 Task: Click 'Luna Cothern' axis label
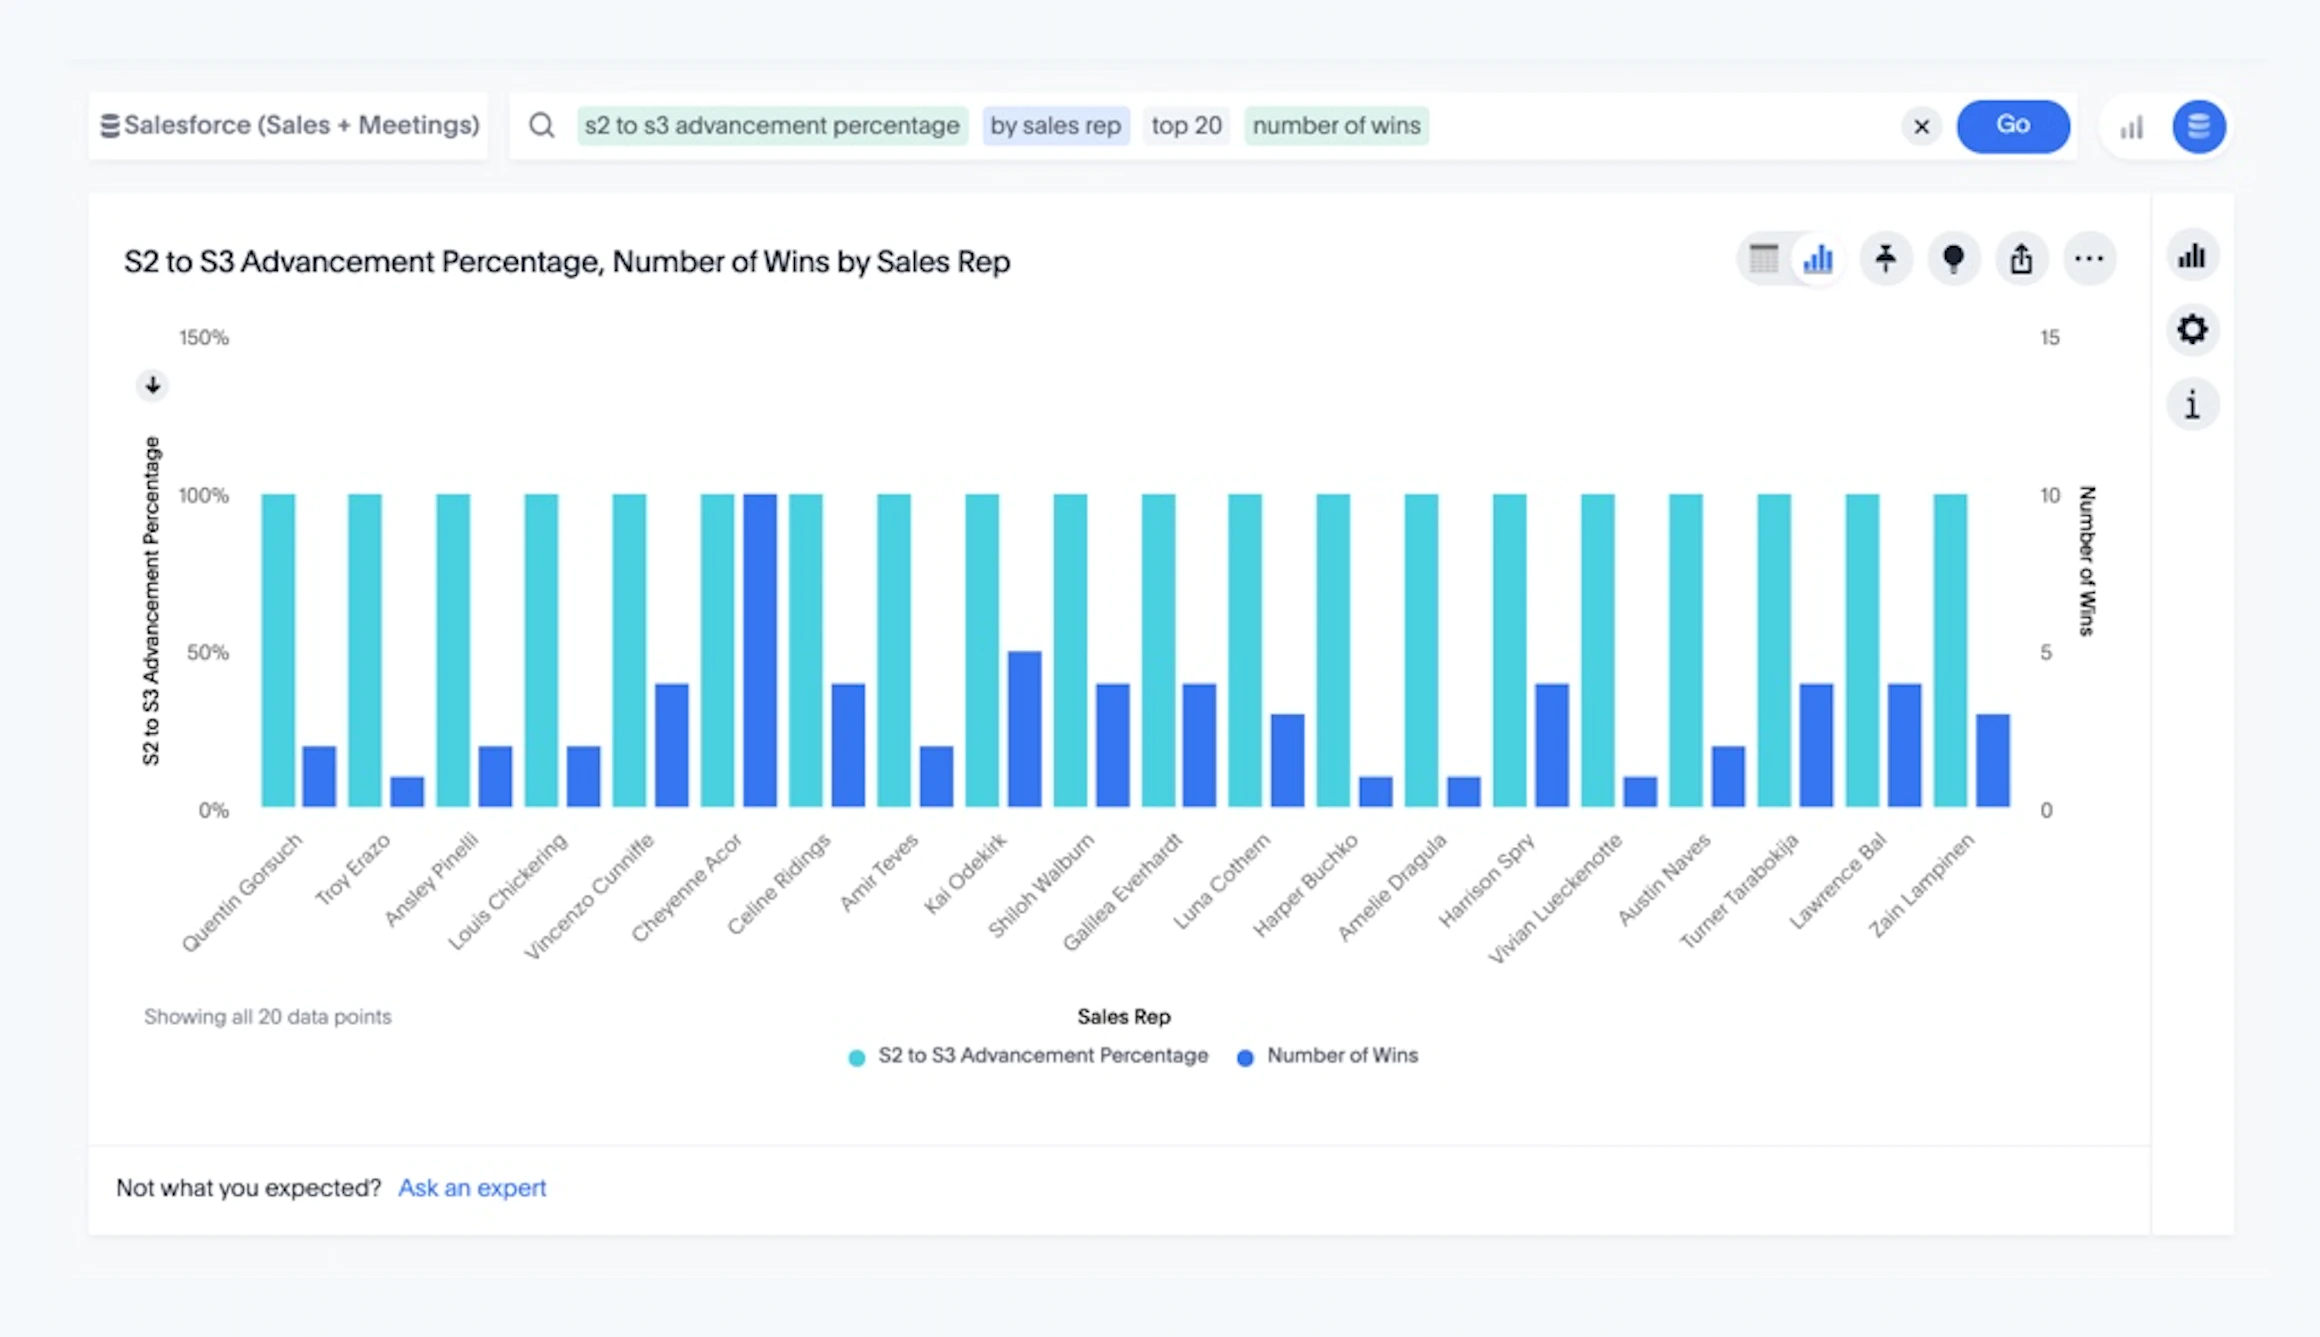(1221, 881)
